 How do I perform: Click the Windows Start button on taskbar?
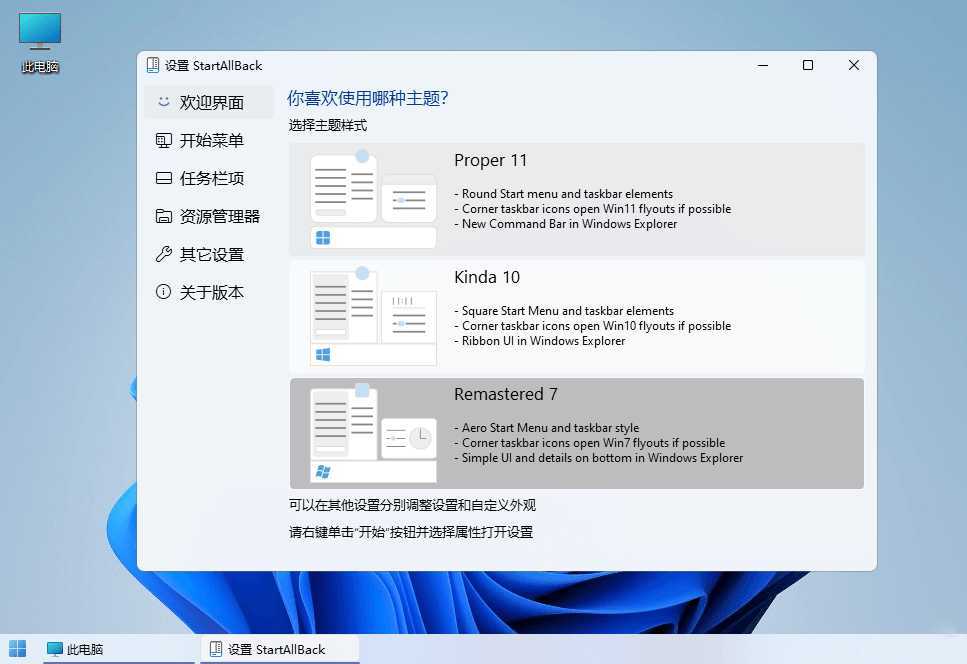(17, 649)
